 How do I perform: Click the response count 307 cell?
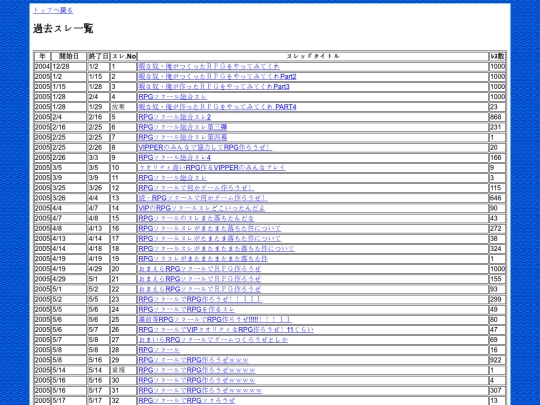(x=497, y=390)
